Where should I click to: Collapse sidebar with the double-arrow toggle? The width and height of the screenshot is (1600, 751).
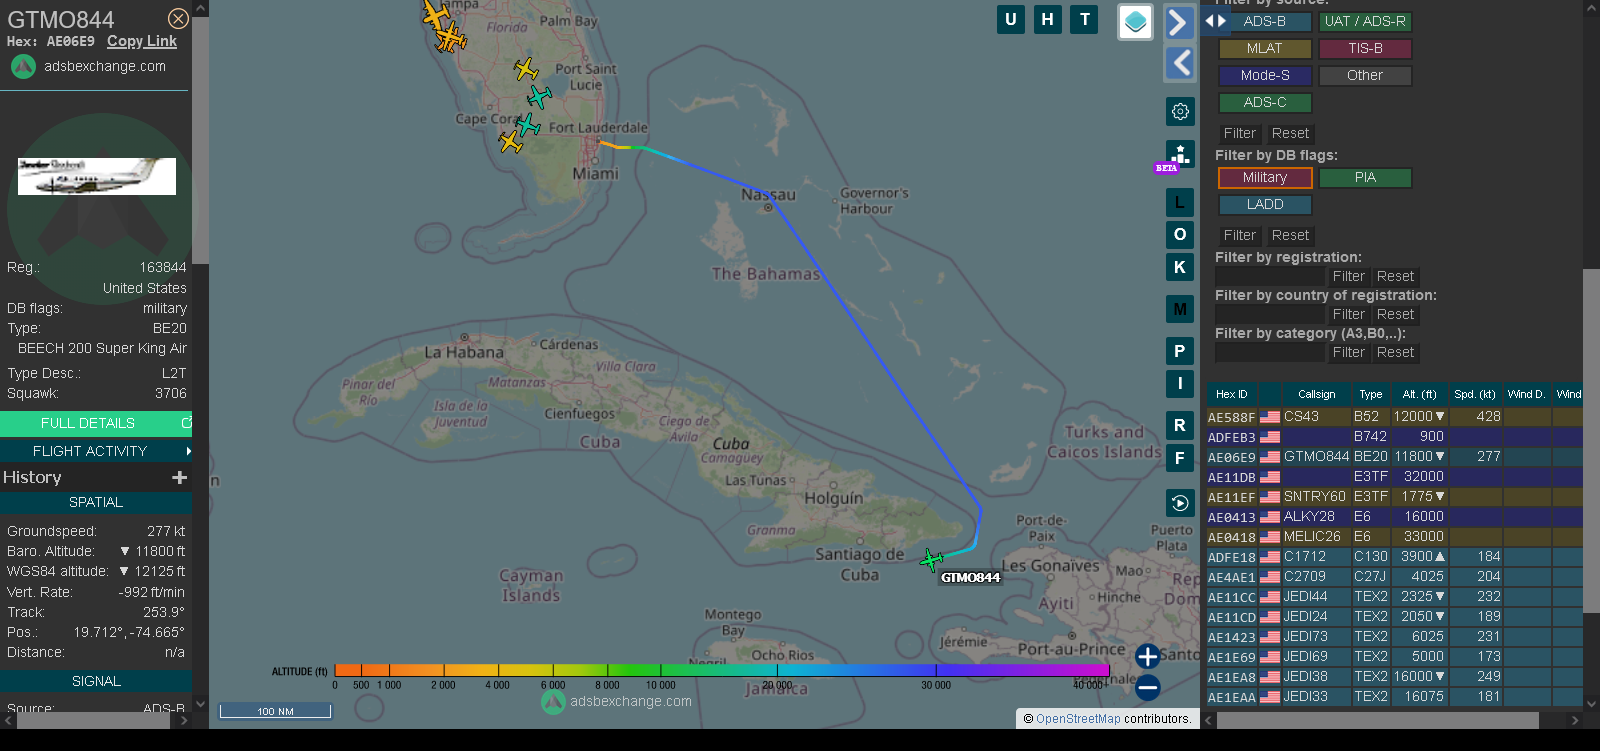point(1215,21)
